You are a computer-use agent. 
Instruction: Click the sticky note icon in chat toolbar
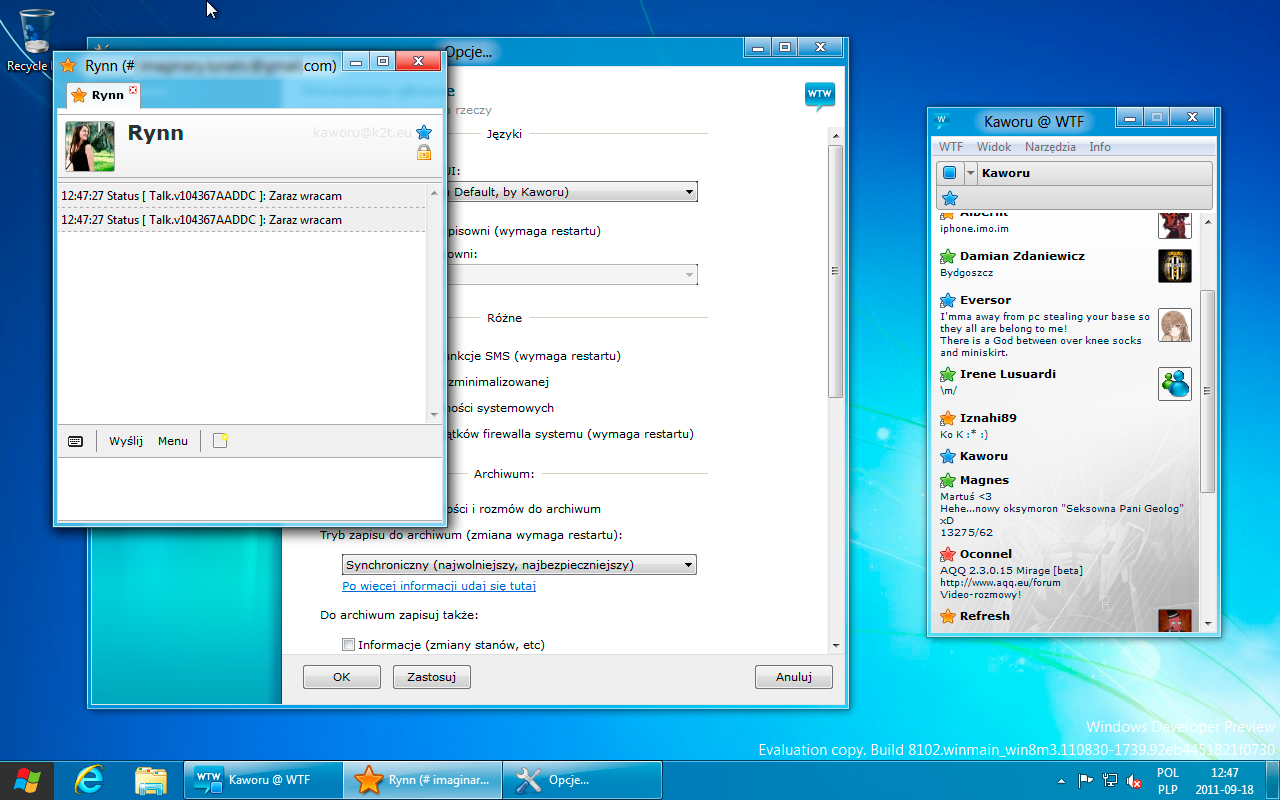pos(220,441)
